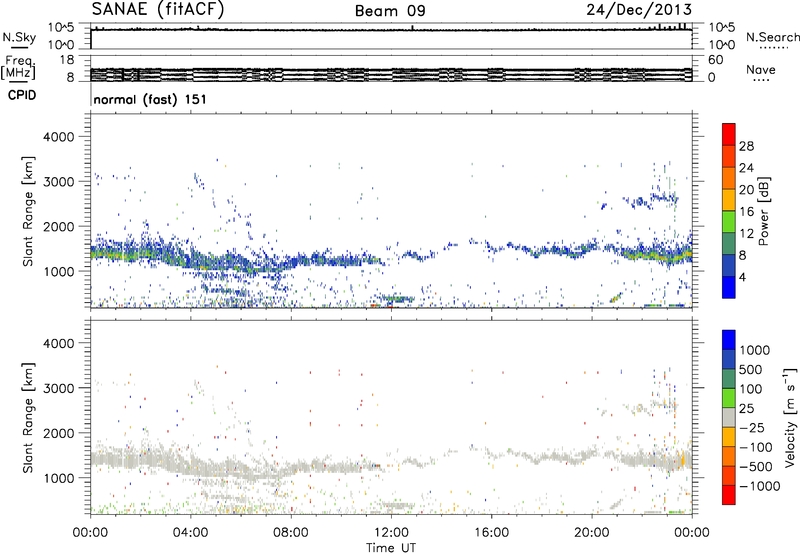The width and height of the screenshot is (800, 554).
Task: Select the Velocity [m s⁻¹] colorbar label
Action: tap(790, 418)
